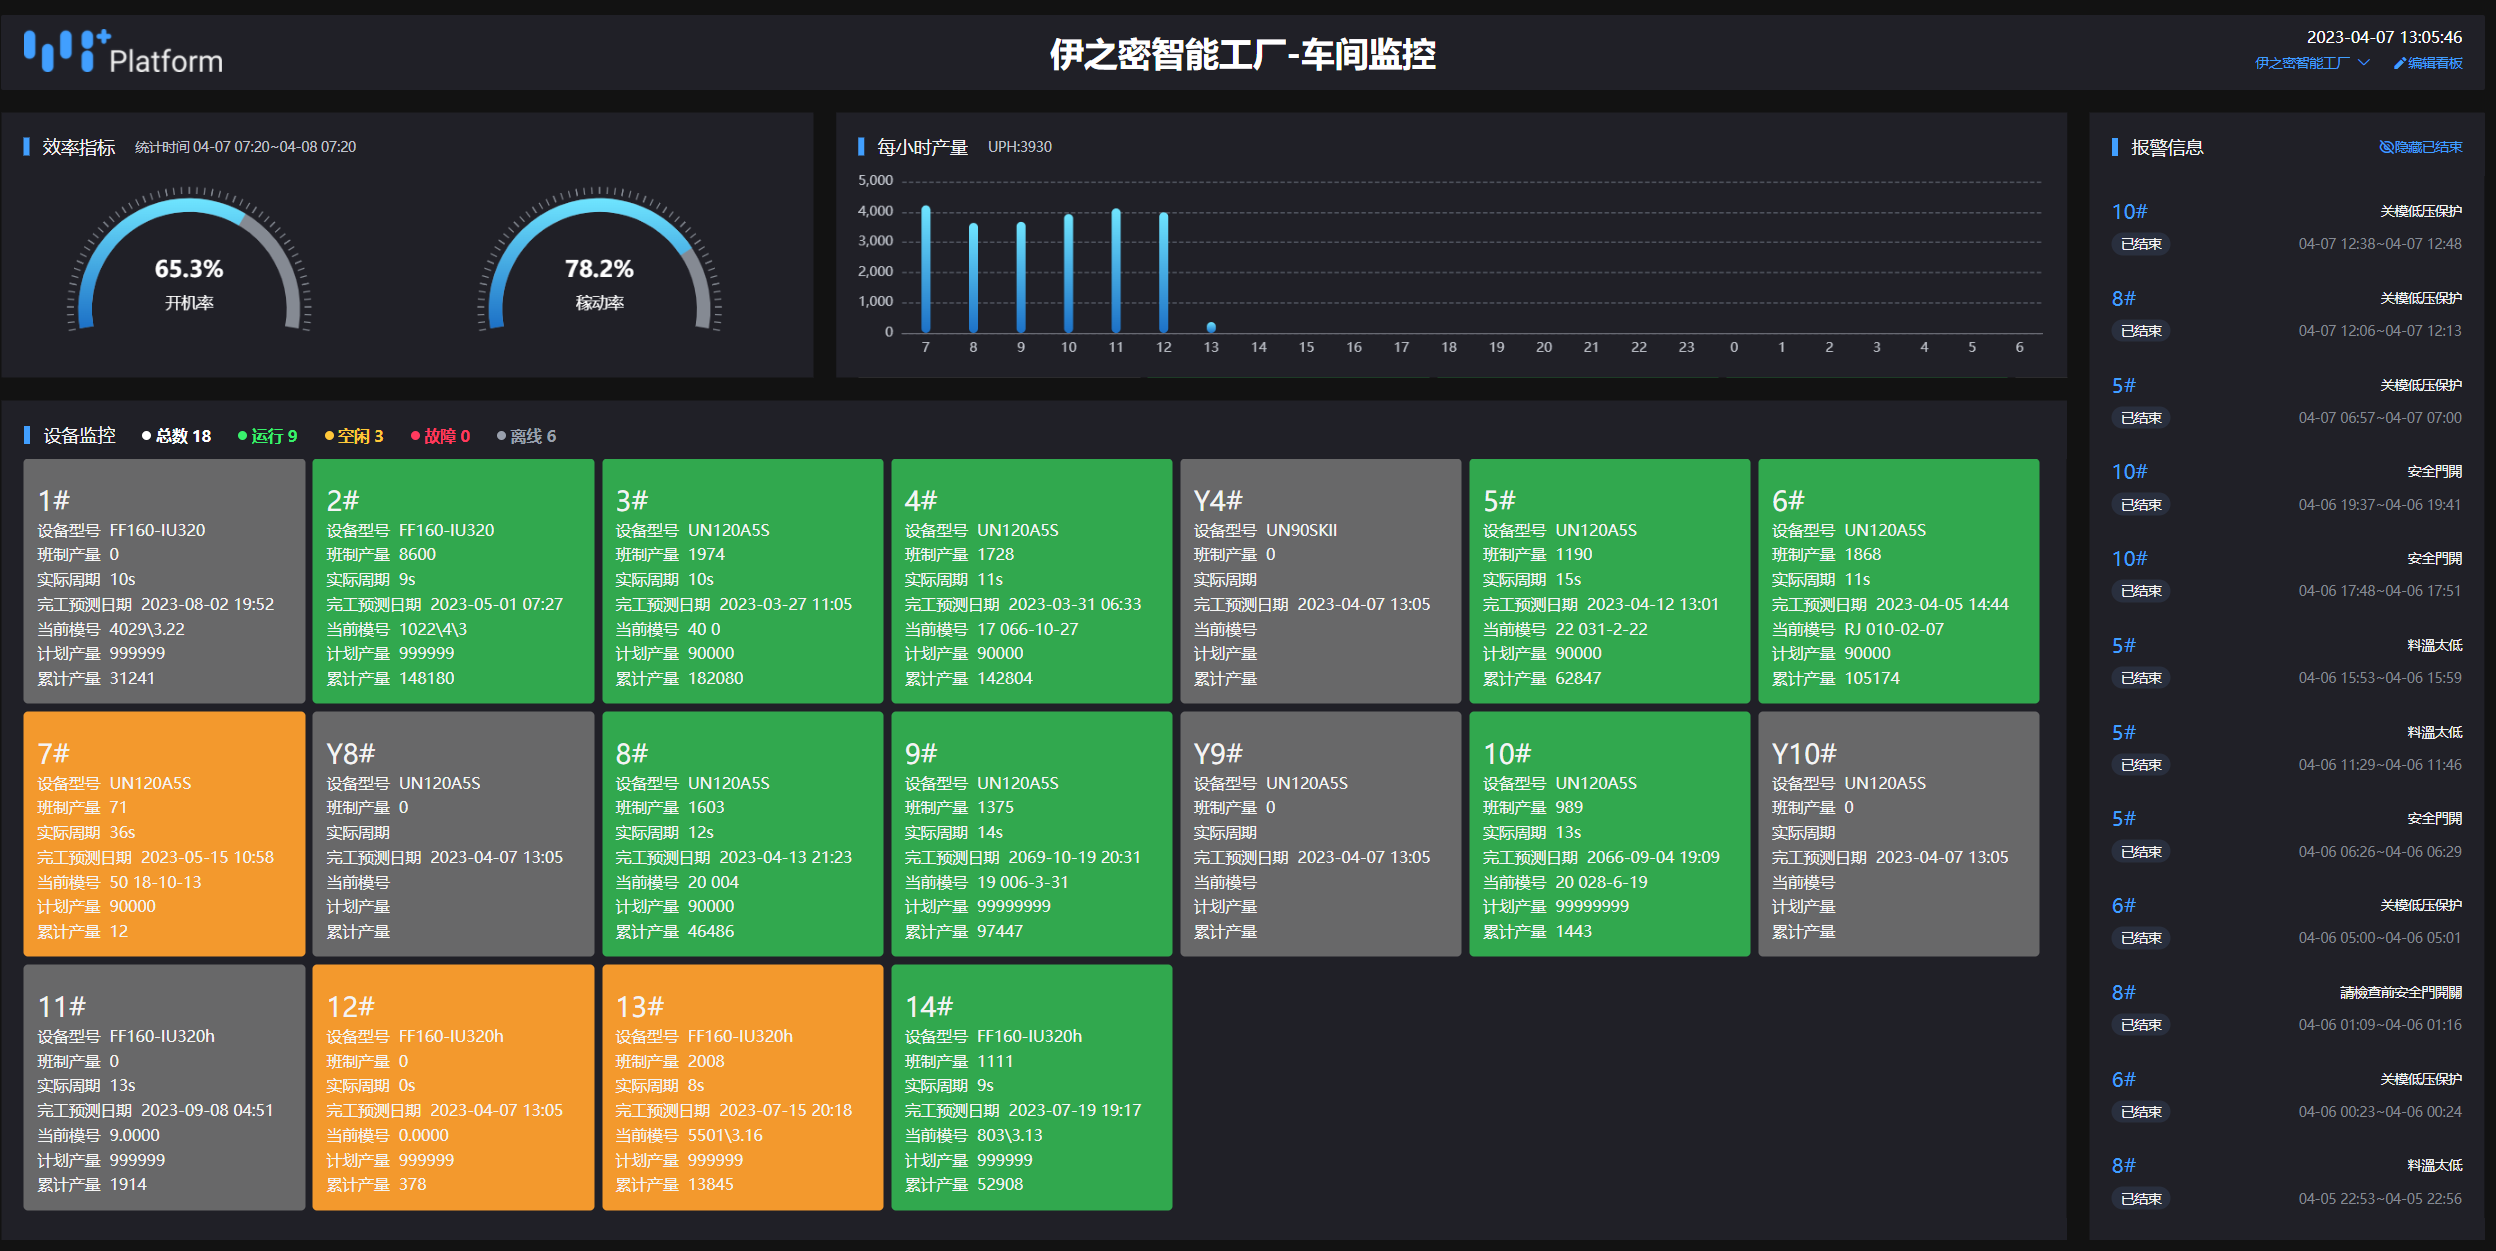Filter devices by 运行 9 status

click(268, 436)
